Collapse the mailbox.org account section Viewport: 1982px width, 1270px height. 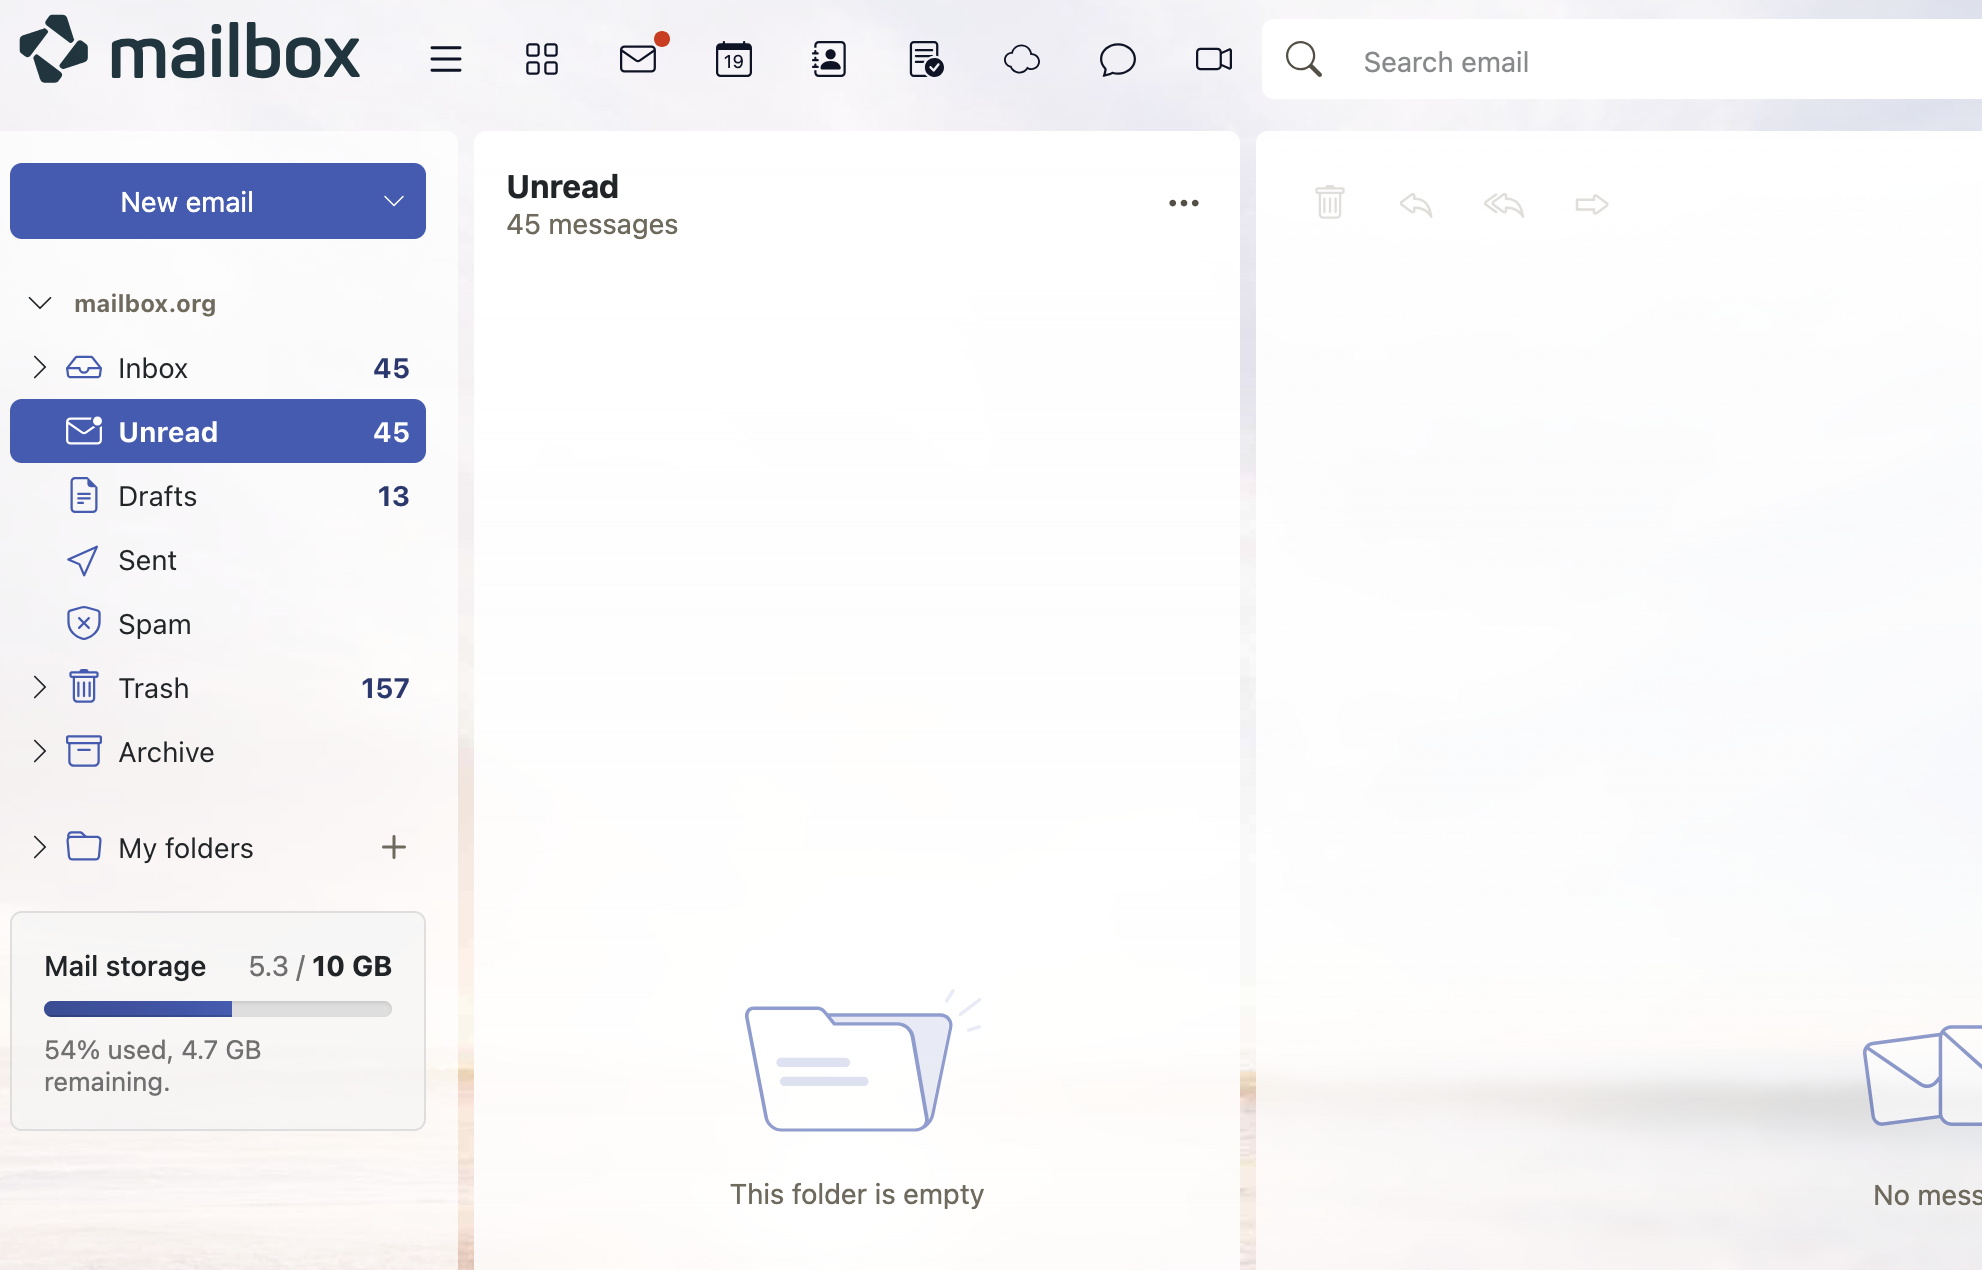coord(40,303)
